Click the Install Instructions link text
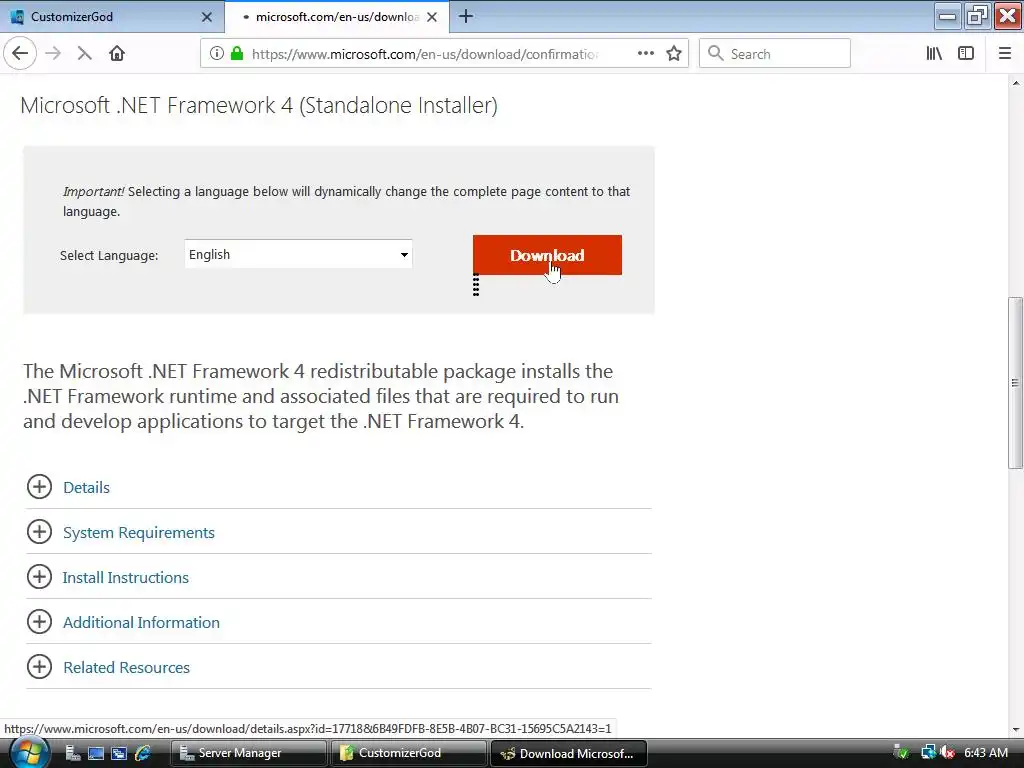 click(x=125, y=578)
